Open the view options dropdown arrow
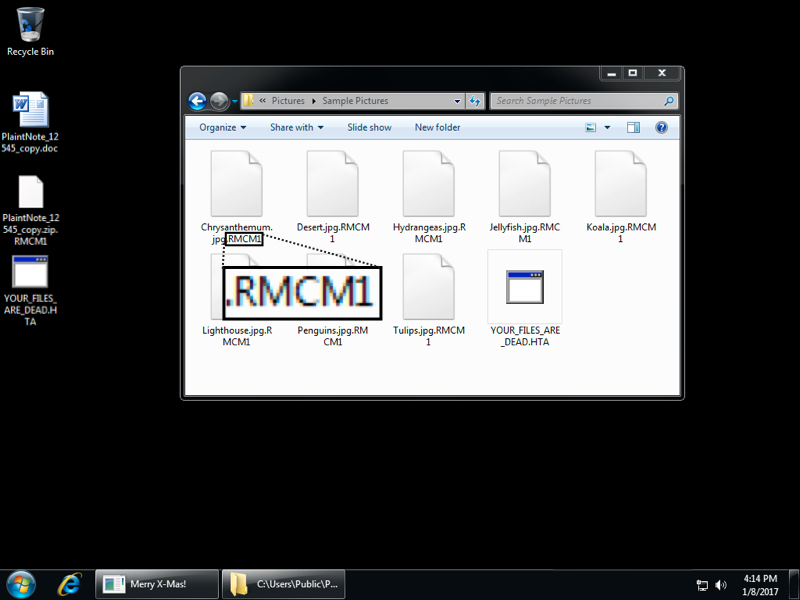The image size is (800, 600). click(x=607, y=128)
